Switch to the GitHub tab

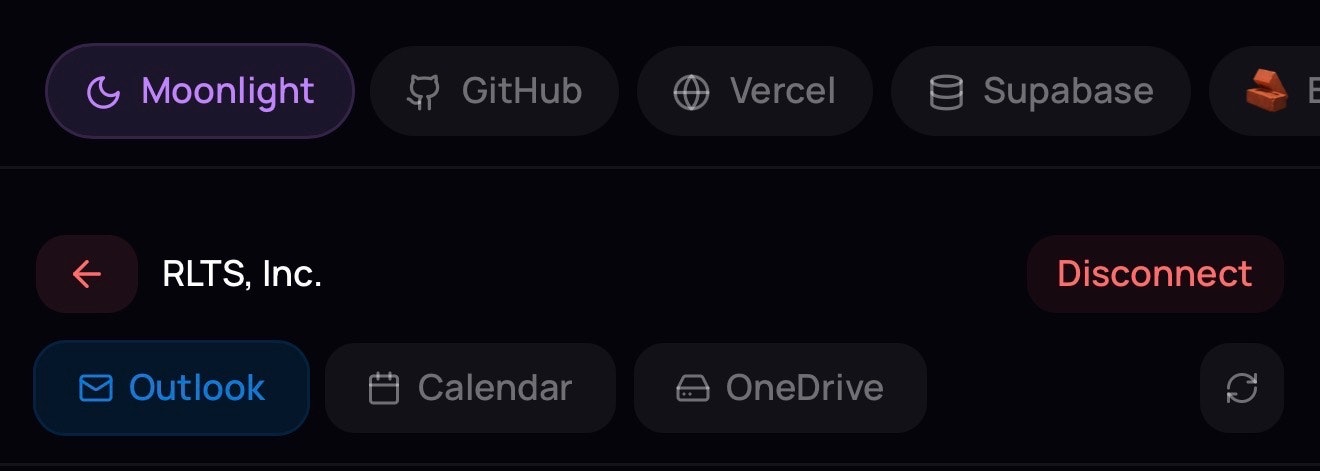tap(494, 91)
